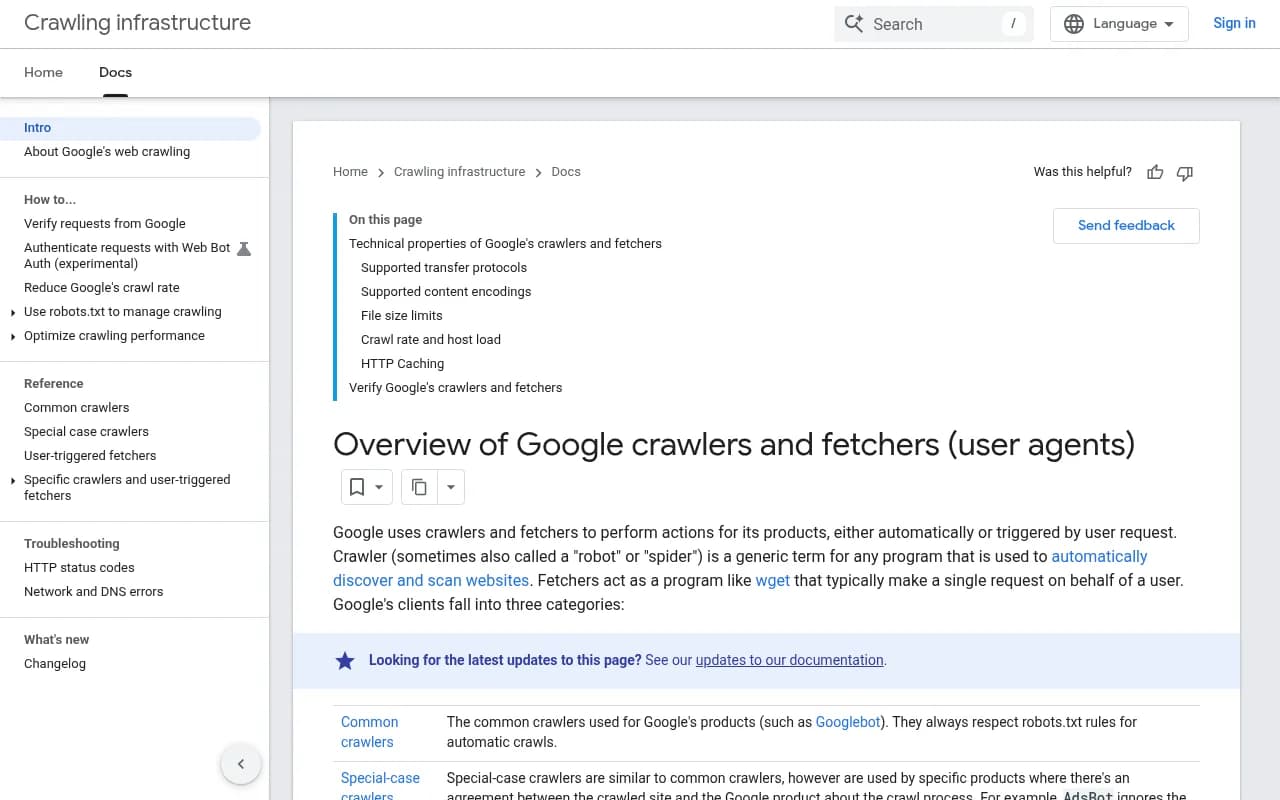Open 'Verify requests from Google'
Viewport: 1280px width, 800px height.
click(105, 224)
